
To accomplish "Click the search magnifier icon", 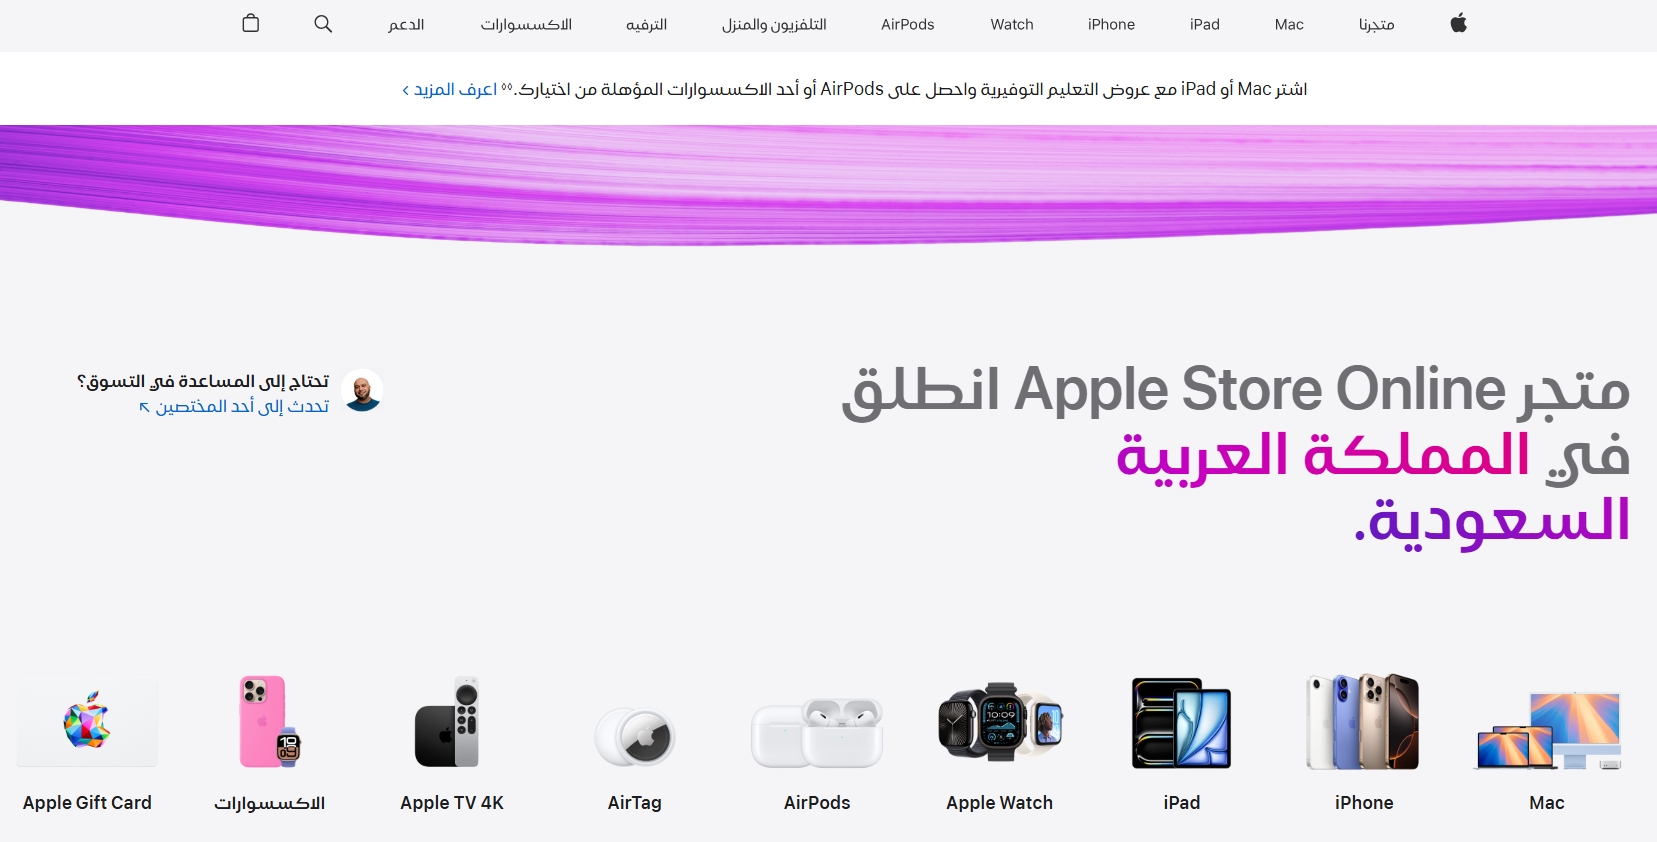I will coord(323,23).
